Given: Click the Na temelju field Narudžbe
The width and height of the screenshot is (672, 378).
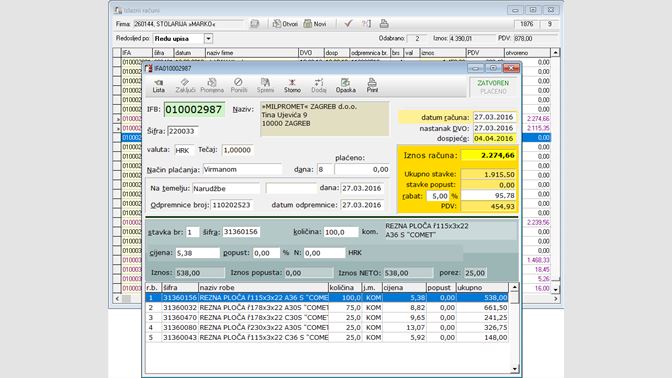Looking at the screenshot, I should click(226, 188).
